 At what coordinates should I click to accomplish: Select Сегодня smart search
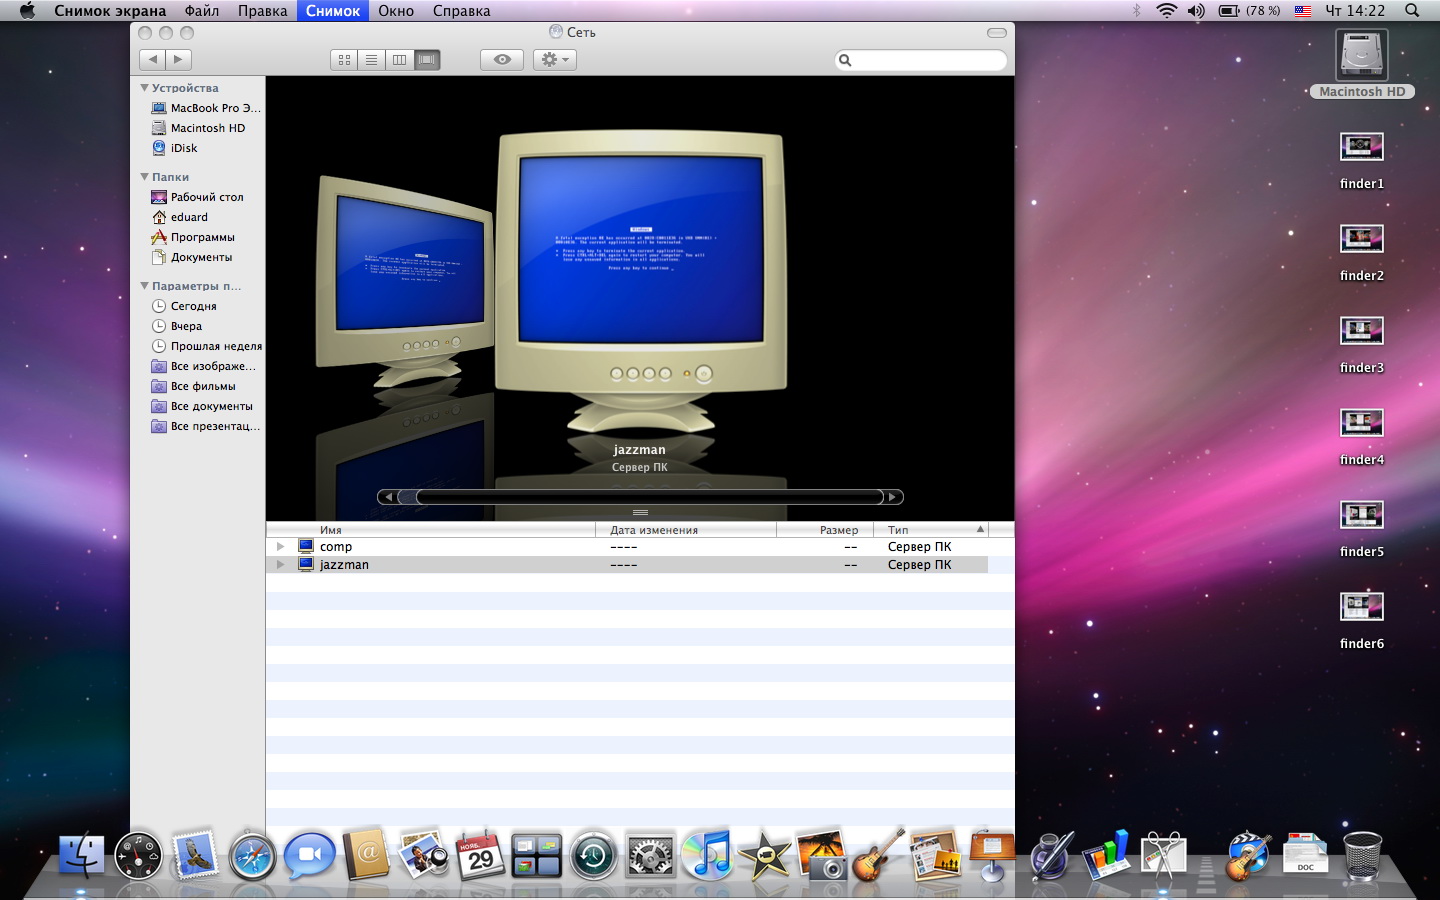(x=184, y=306)
